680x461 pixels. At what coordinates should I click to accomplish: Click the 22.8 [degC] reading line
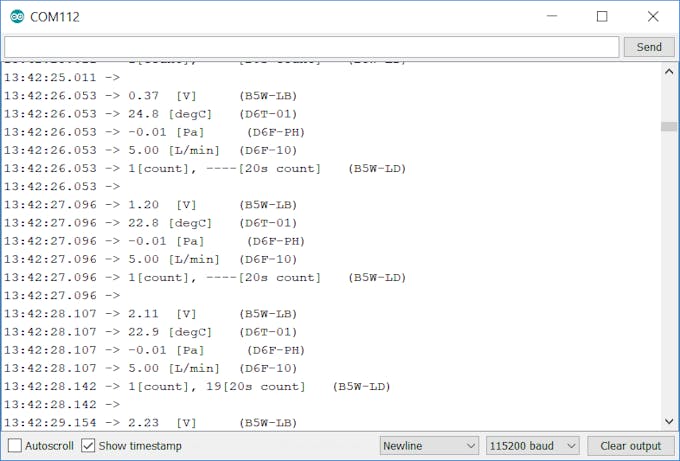point(150,222)
